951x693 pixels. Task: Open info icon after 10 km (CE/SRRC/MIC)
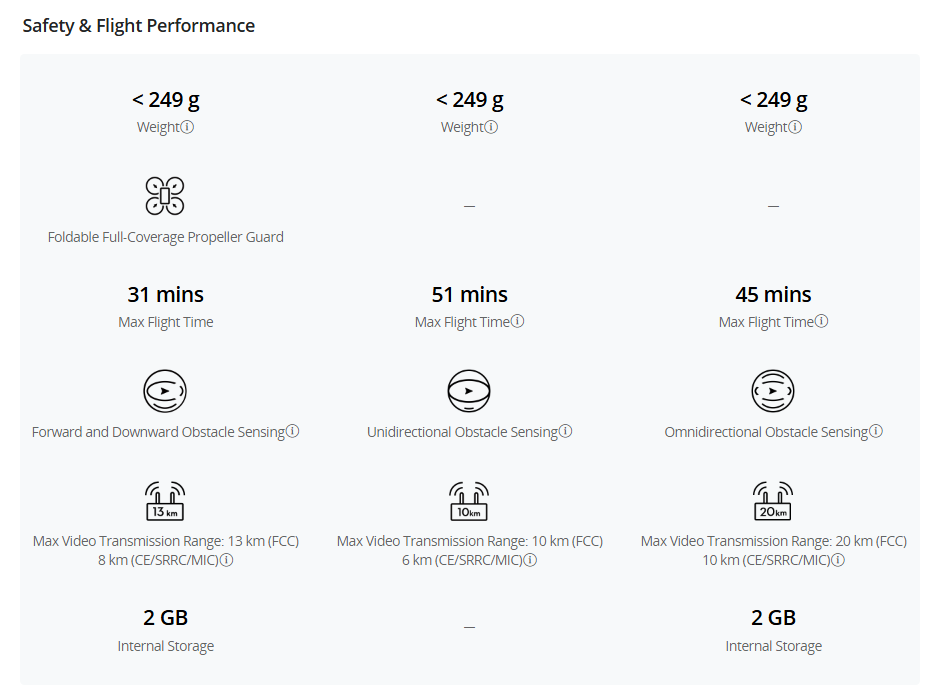coord(838,560)
